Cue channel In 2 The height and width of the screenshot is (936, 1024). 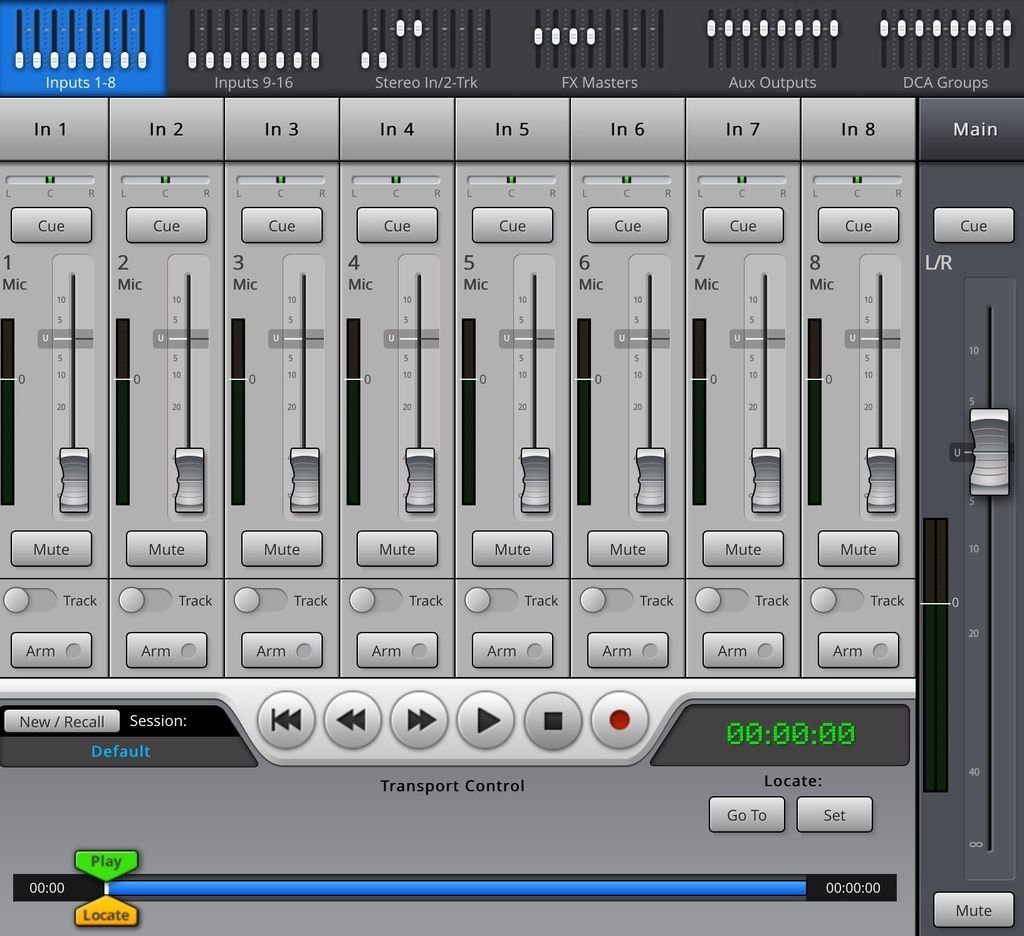[167, 225]
